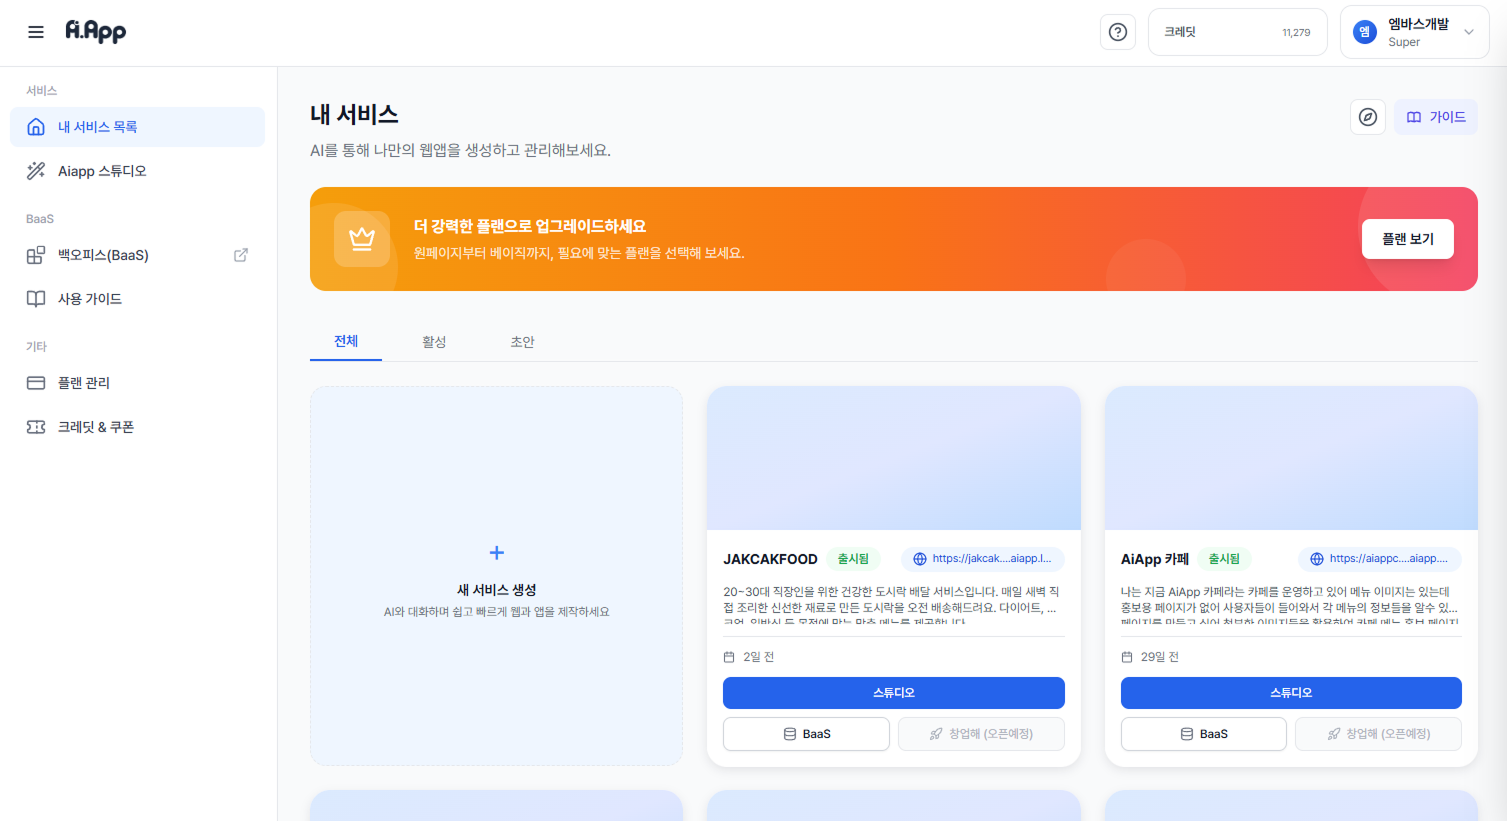The height and width of the screenshot is (821, 1507).
Task: Select the 전체 tab
Action: pos(345,341)
